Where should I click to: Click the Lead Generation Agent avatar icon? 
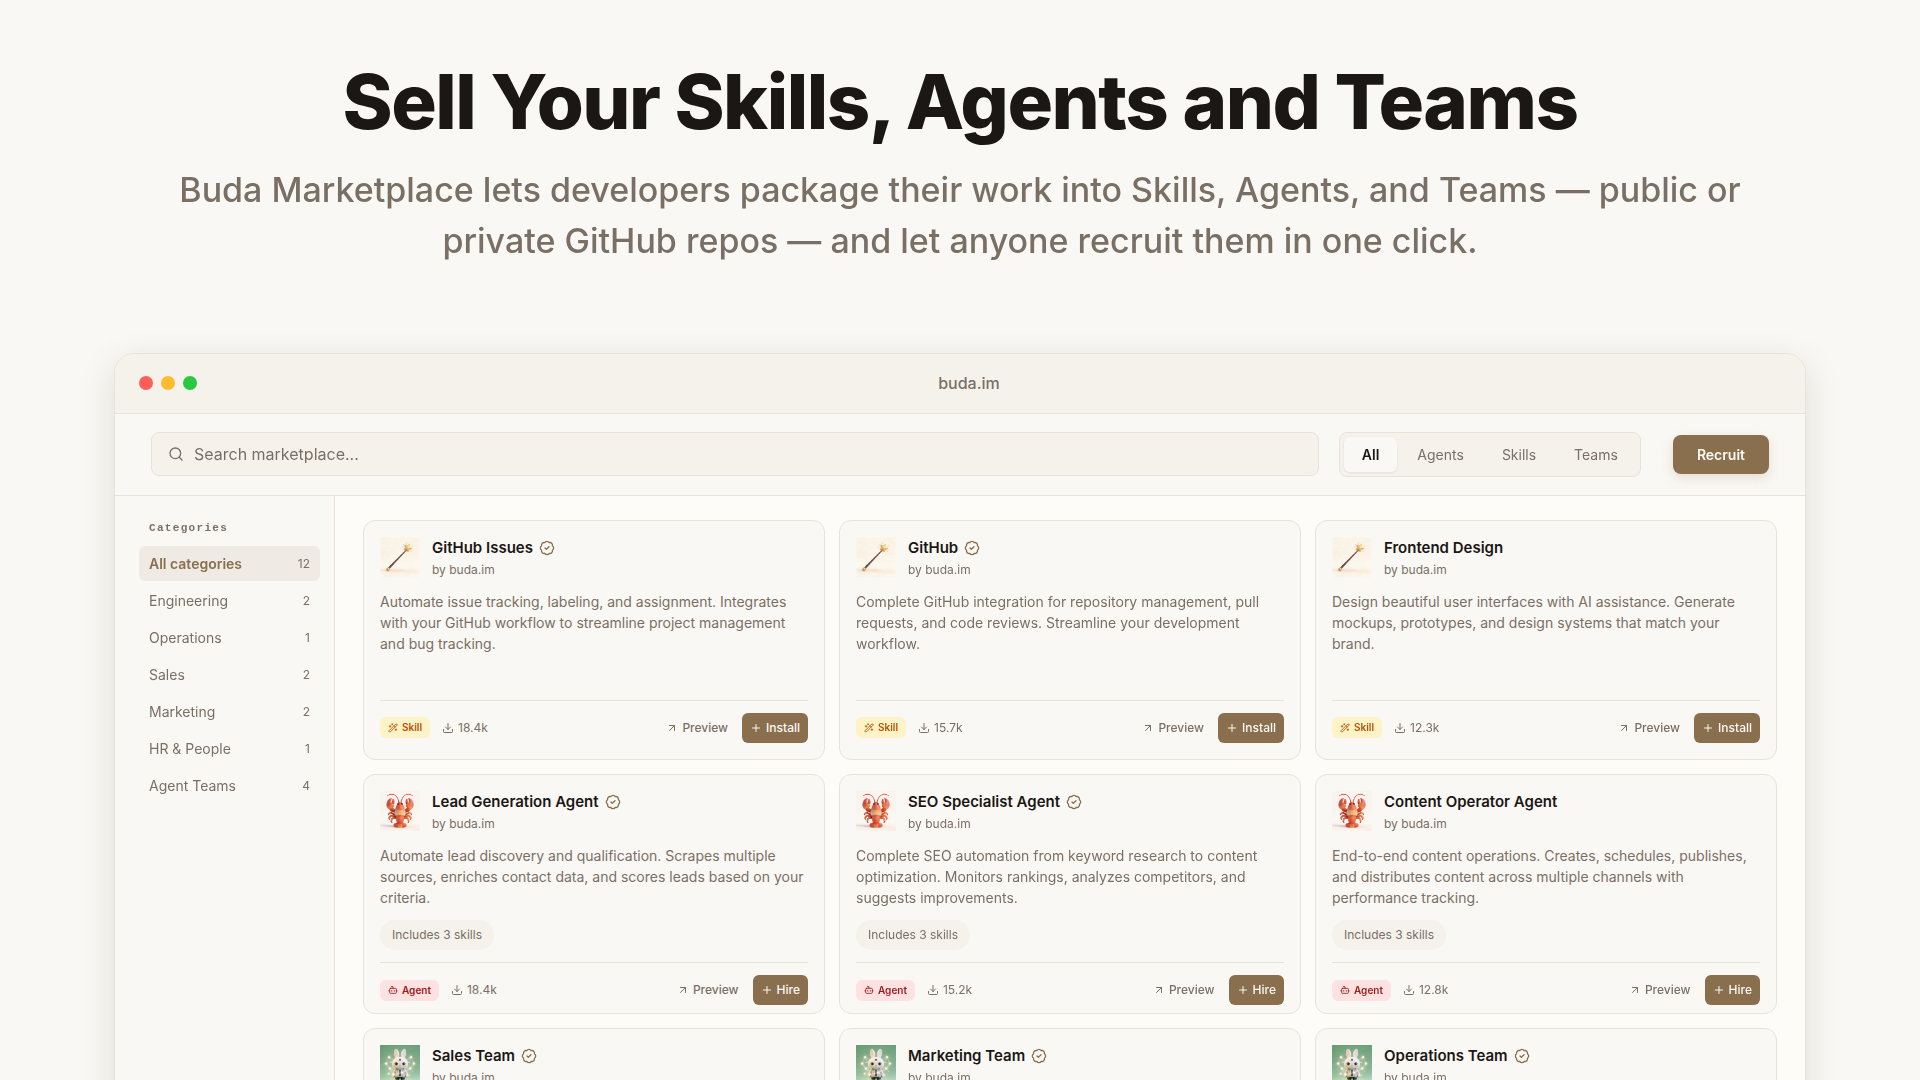tap(399, 811)
